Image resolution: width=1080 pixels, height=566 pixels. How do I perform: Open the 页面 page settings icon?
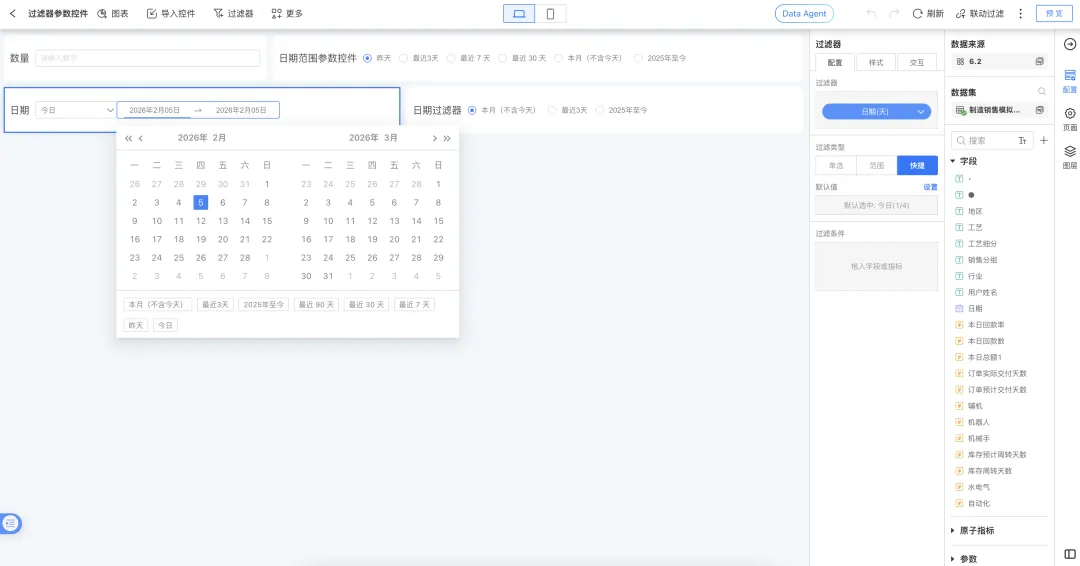tap(1070, 118)
